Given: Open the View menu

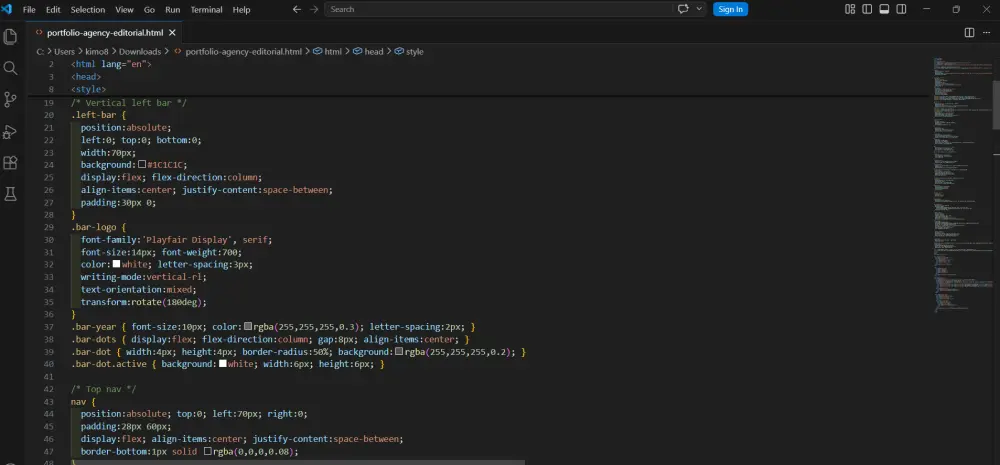Looking at the screenshot, I should (124, 10).
